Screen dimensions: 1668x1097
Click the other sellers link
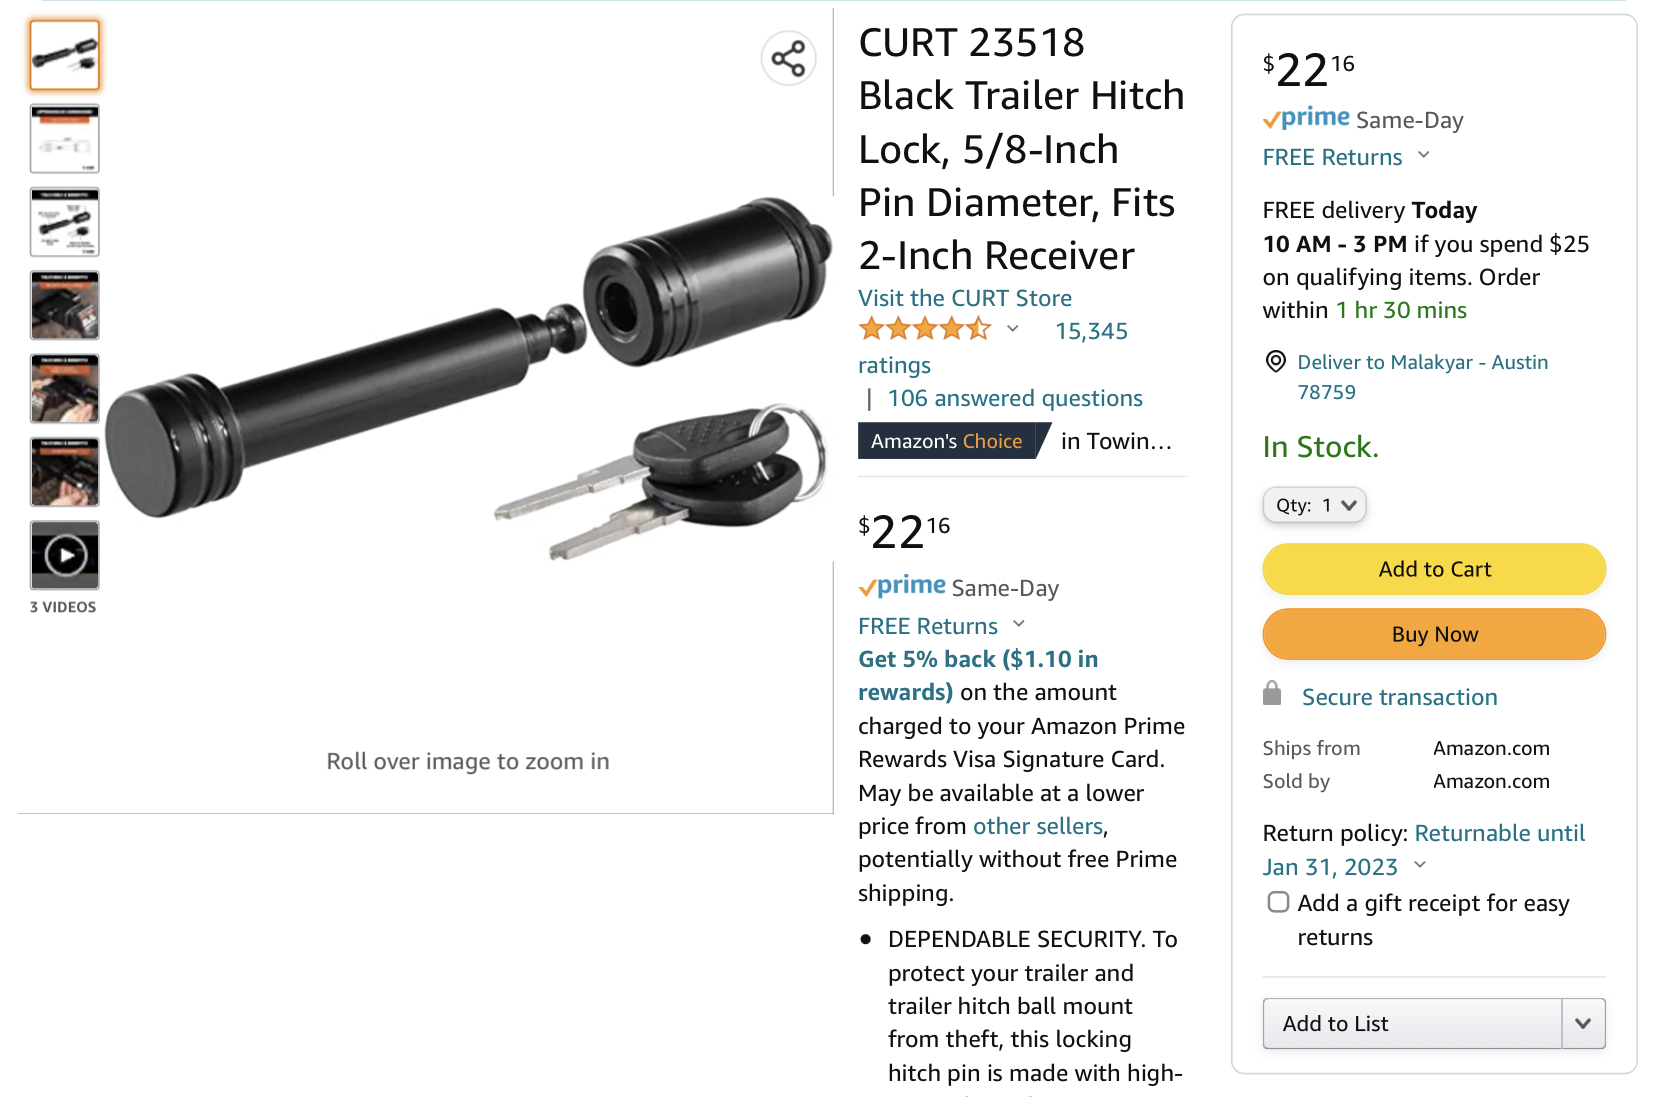coord(1038,826)
